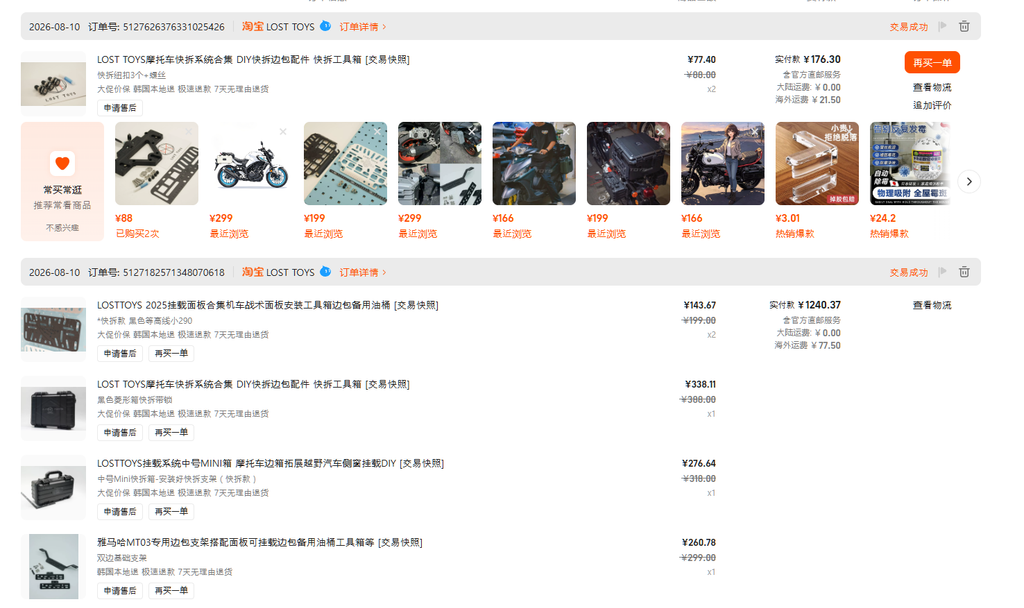
Task: Open 订单详情 for order 5127182571348070618
Action: coord(362,272)
